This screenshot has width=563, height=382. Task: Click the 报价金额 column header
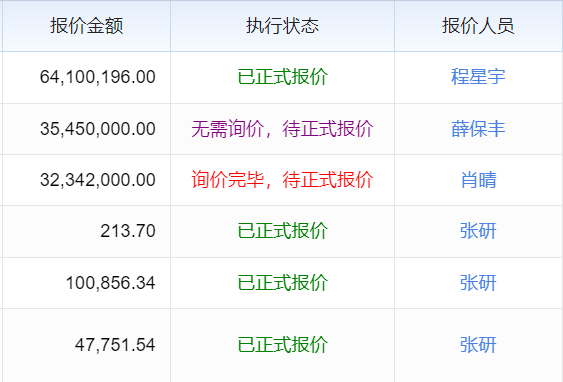click(87, 26)
